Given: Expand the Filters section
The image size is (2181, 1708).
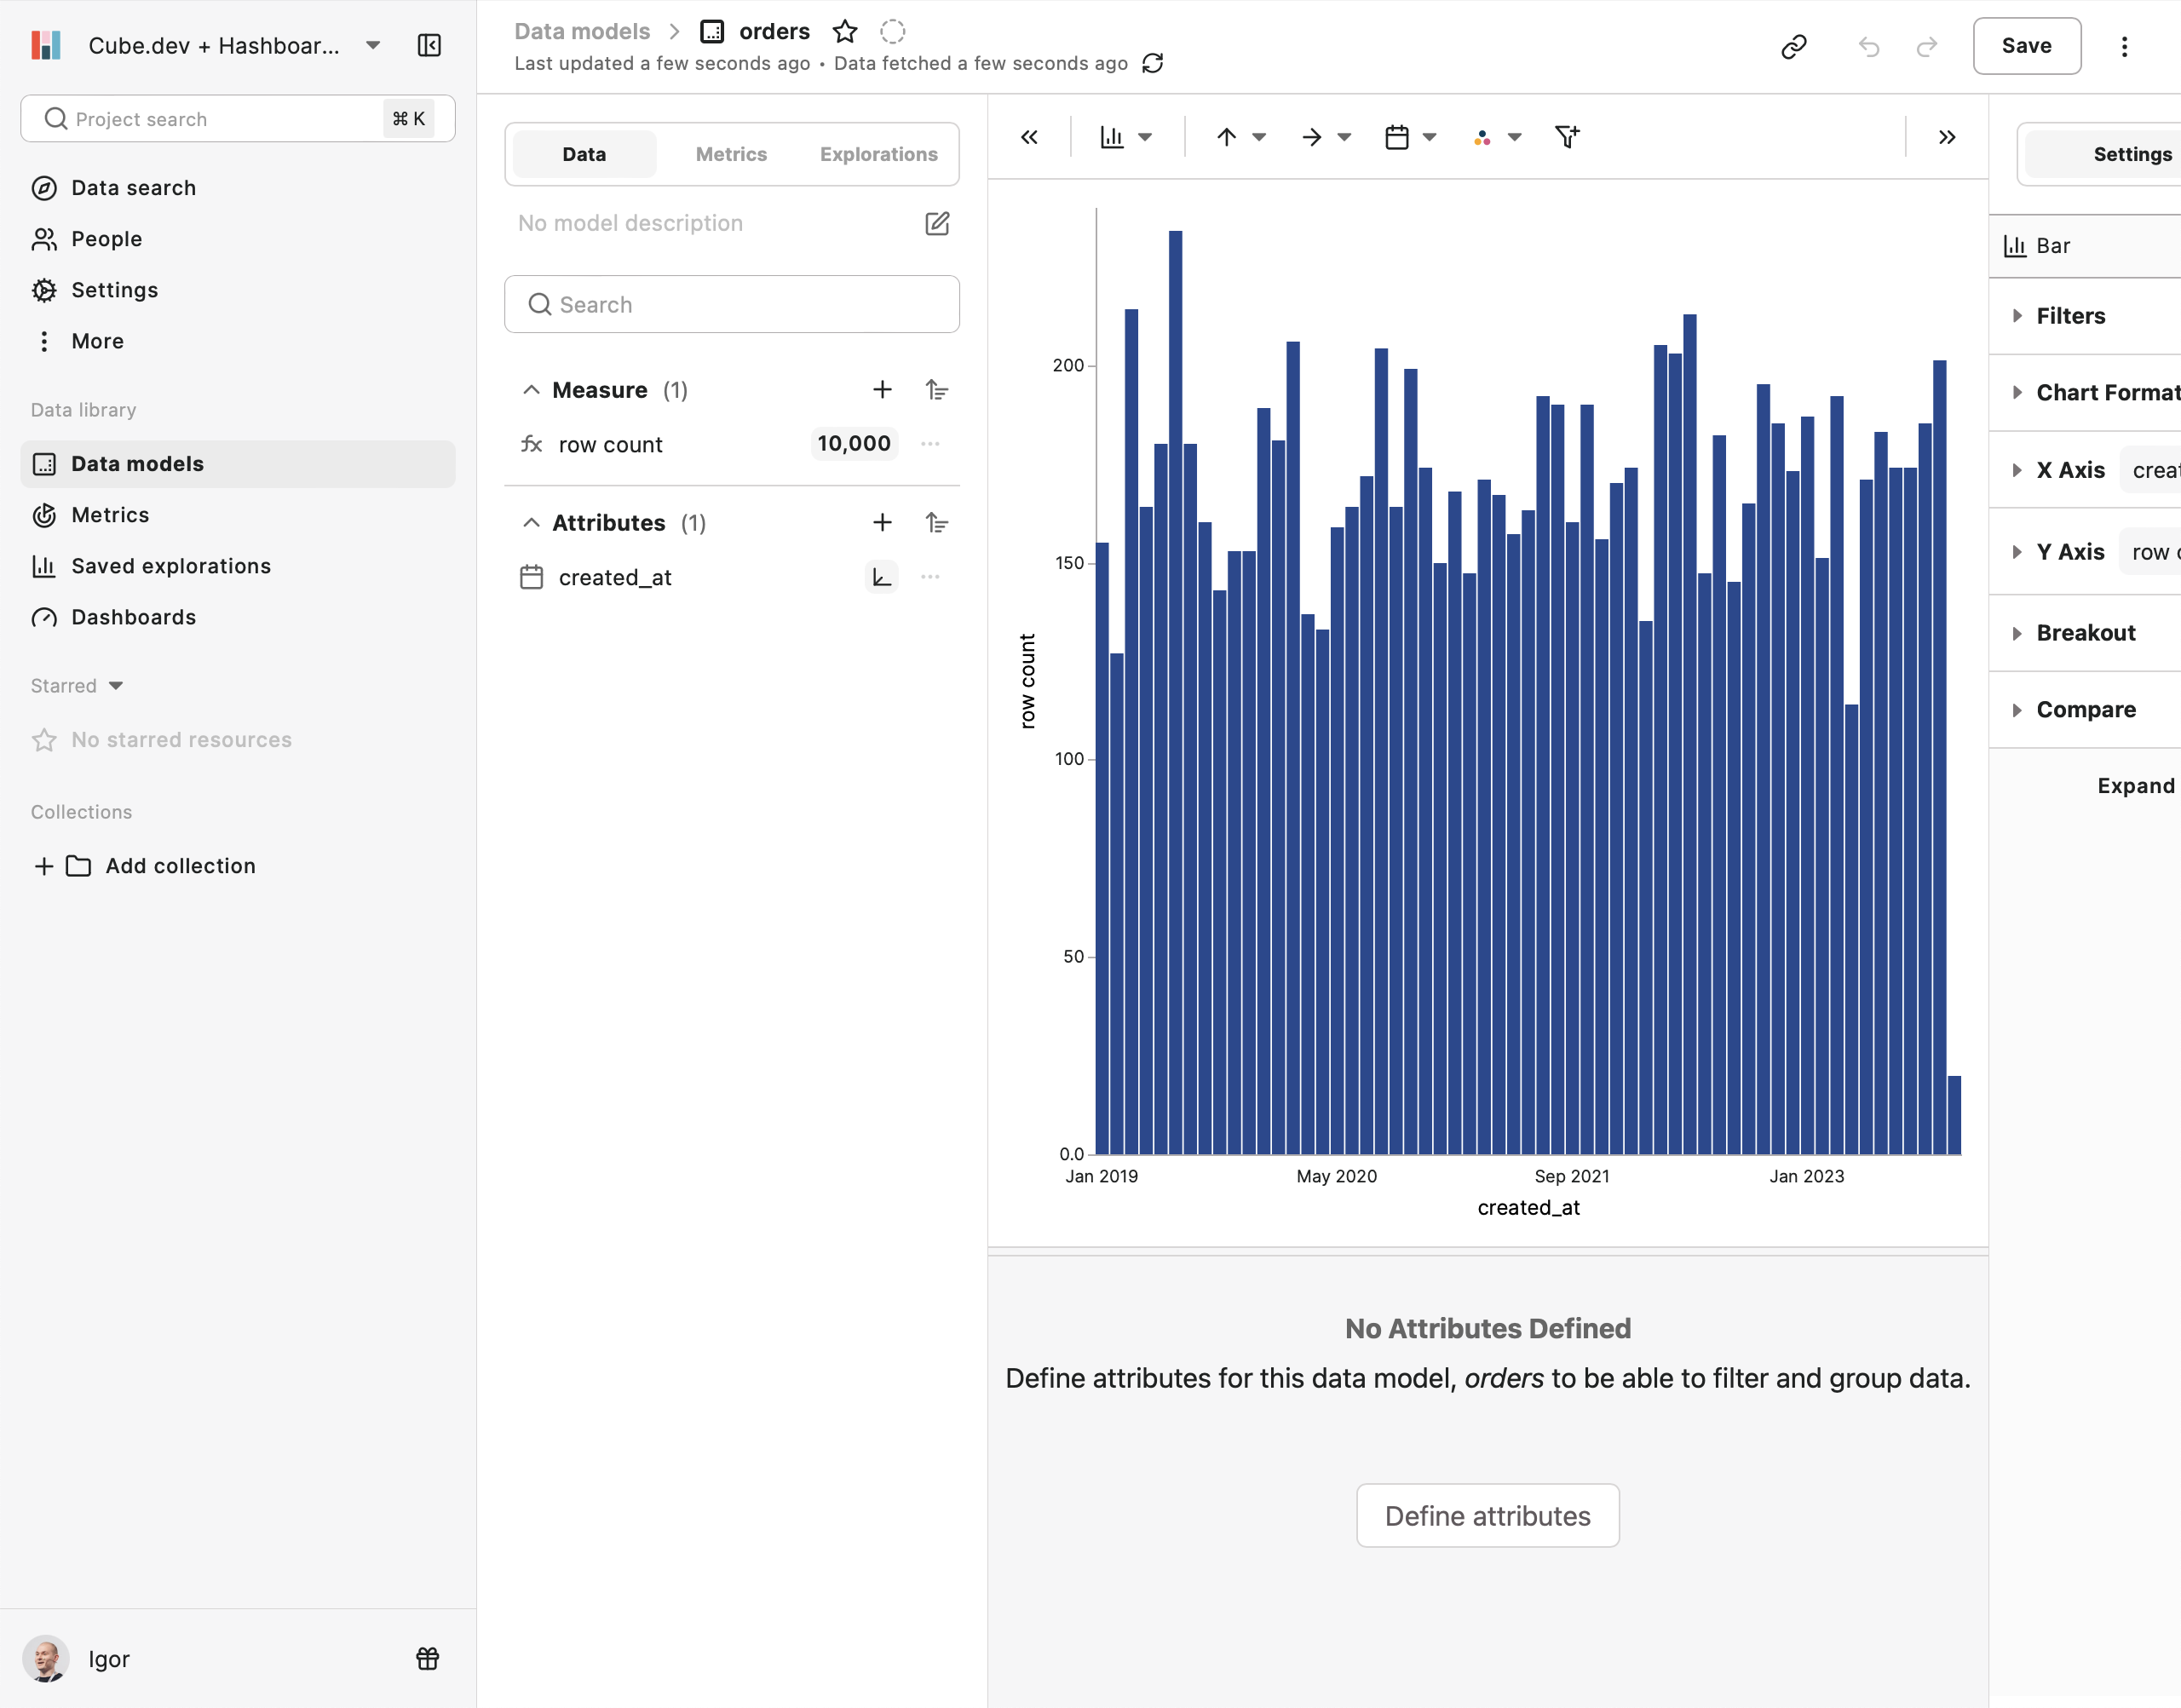Looking at the screenshot, I should coord(2070,316).
